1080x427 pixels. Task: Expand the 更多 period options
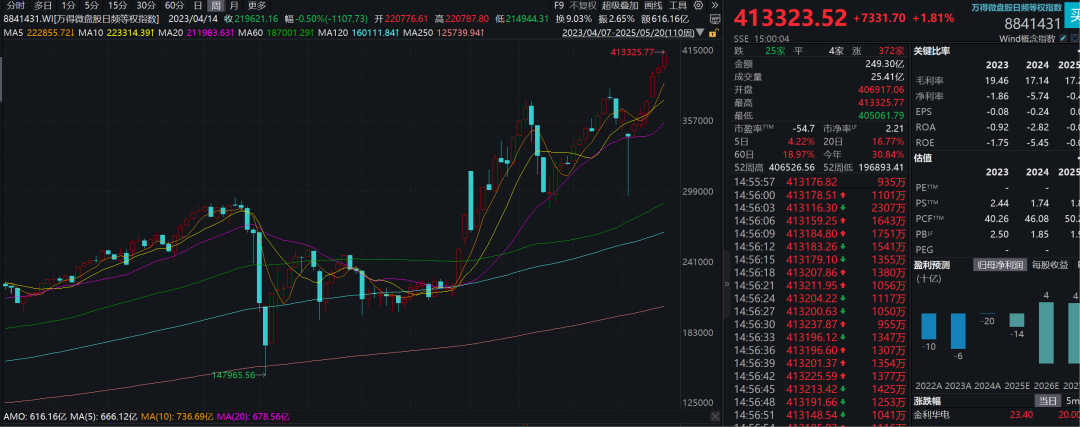[x=257, y=5]
